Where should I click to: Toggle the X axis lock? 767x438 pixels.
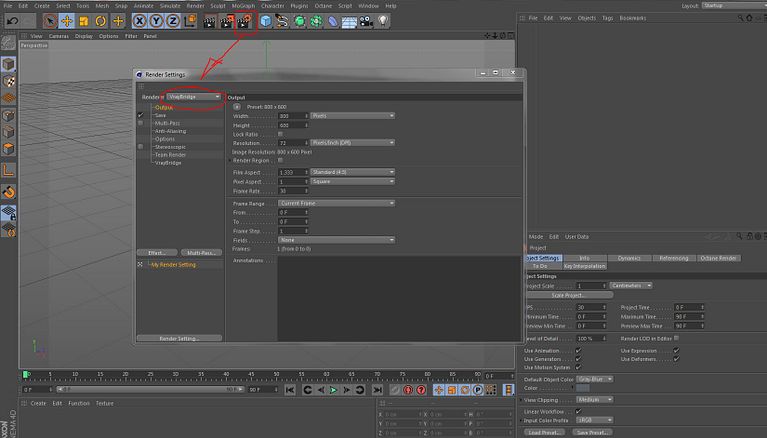point(139,21)
